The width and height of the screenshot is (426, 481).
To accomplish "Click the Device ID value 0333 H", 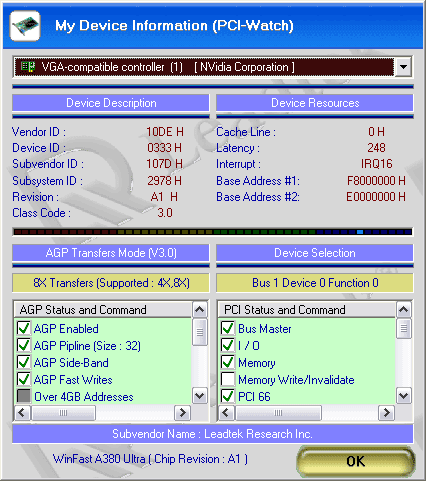I will (x=165, y=148).
